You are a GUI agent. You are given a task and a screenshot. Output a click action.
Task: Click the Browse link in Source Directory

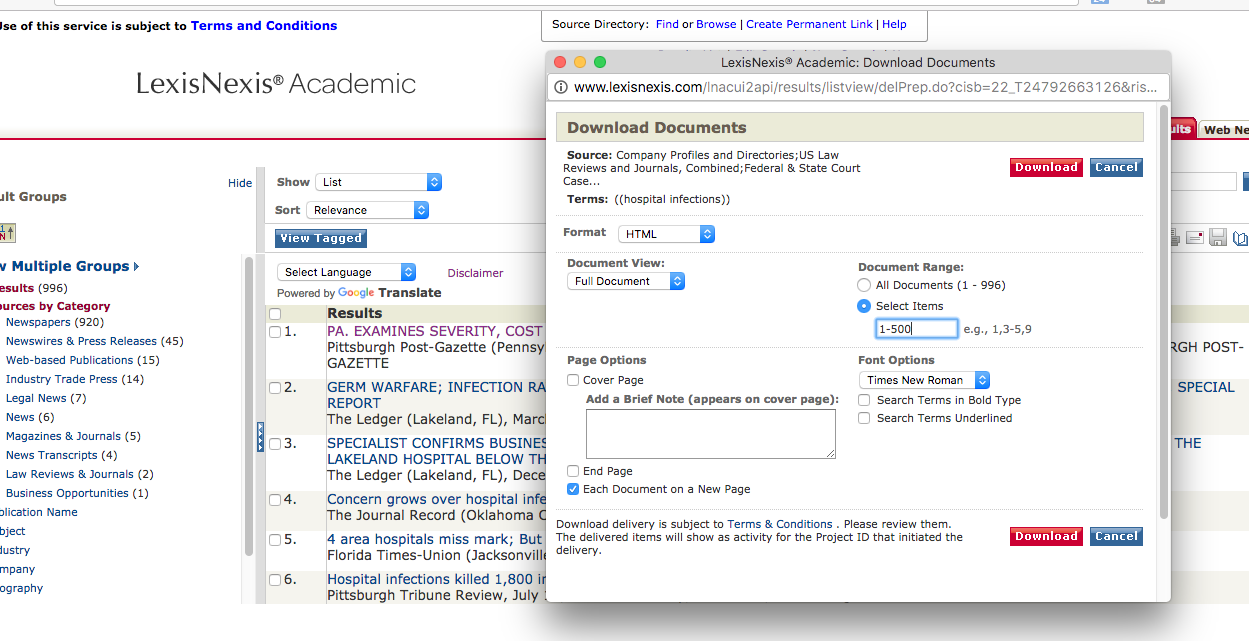tap(716, 24)
